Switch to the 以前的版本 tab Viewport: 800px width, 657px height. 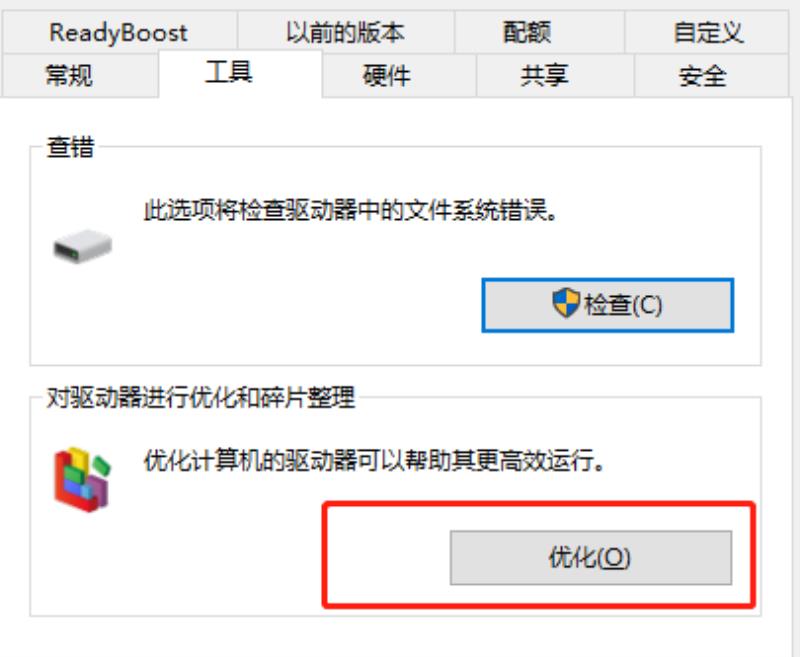coord(345,32)
